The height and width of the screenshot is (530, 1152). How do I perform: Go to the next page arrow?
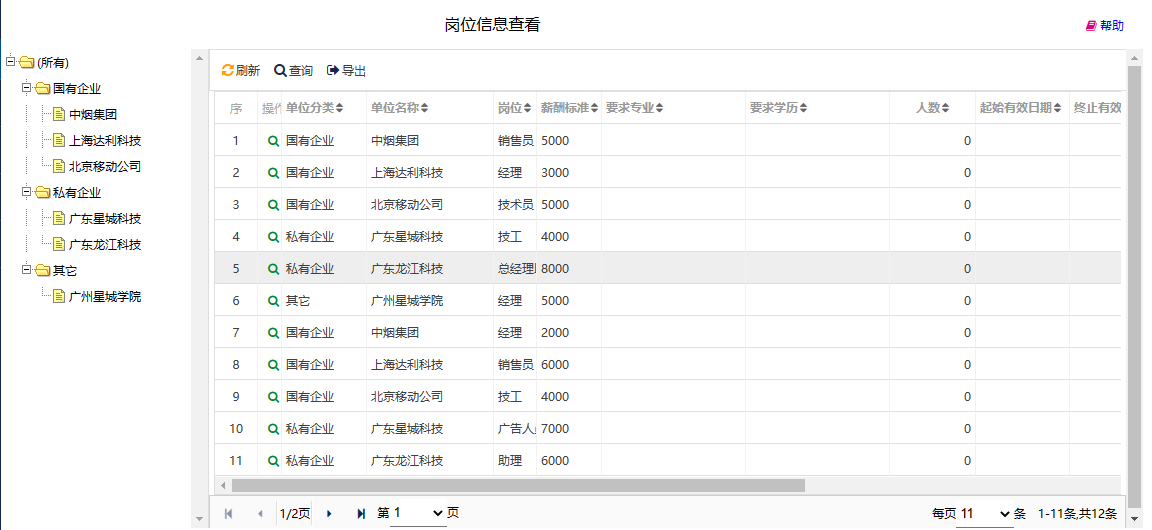coord(329,514)
